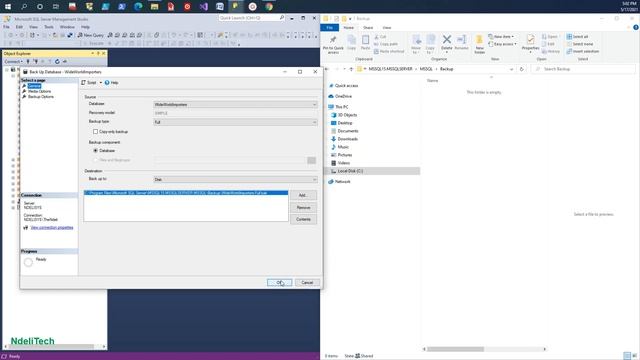This screenshot has width=640, height=360.
Task: Click the Remove destination button
Action: click(x=303, y=207)
